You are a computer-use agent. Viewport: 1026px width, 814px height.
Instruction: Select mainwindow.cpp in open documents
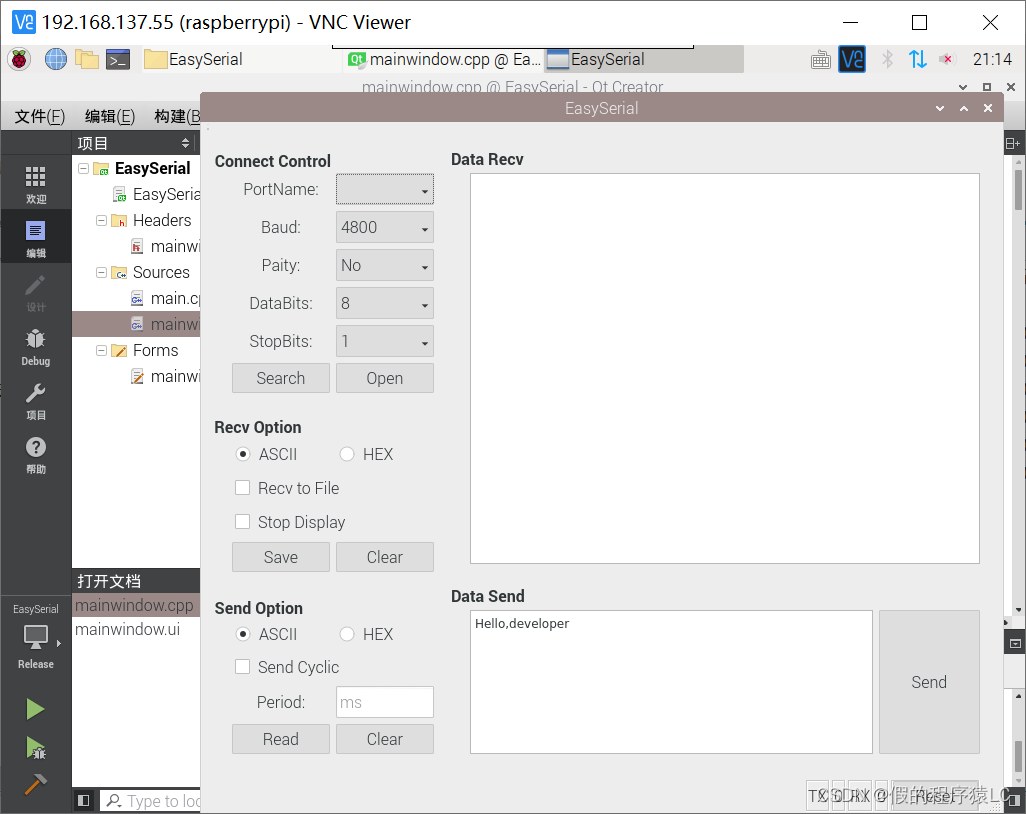point(136,605)
